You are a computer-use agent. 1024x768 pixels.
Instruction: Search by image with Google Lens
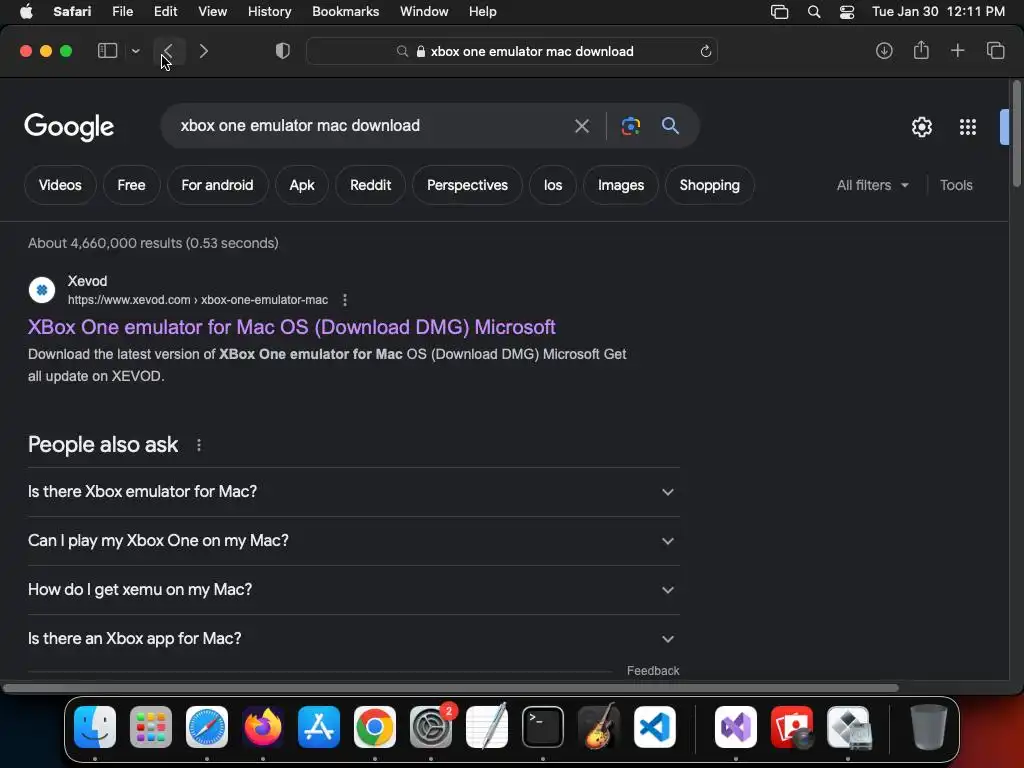[630, 125]
